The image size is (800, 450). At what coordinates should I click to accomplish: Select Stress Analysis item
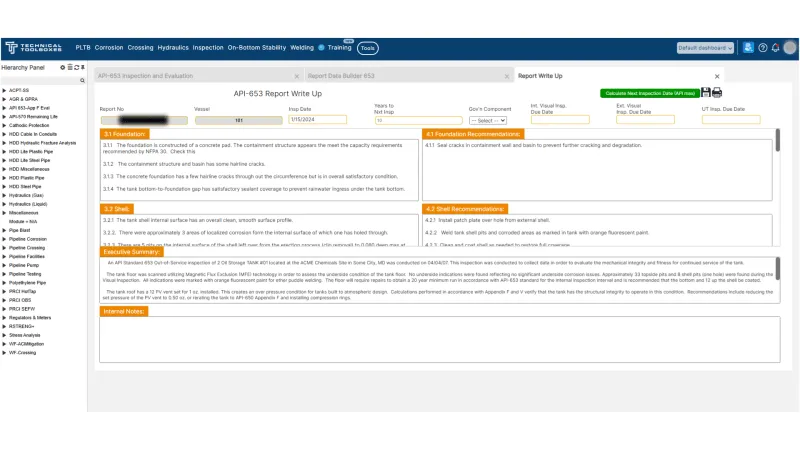[24, 335]
